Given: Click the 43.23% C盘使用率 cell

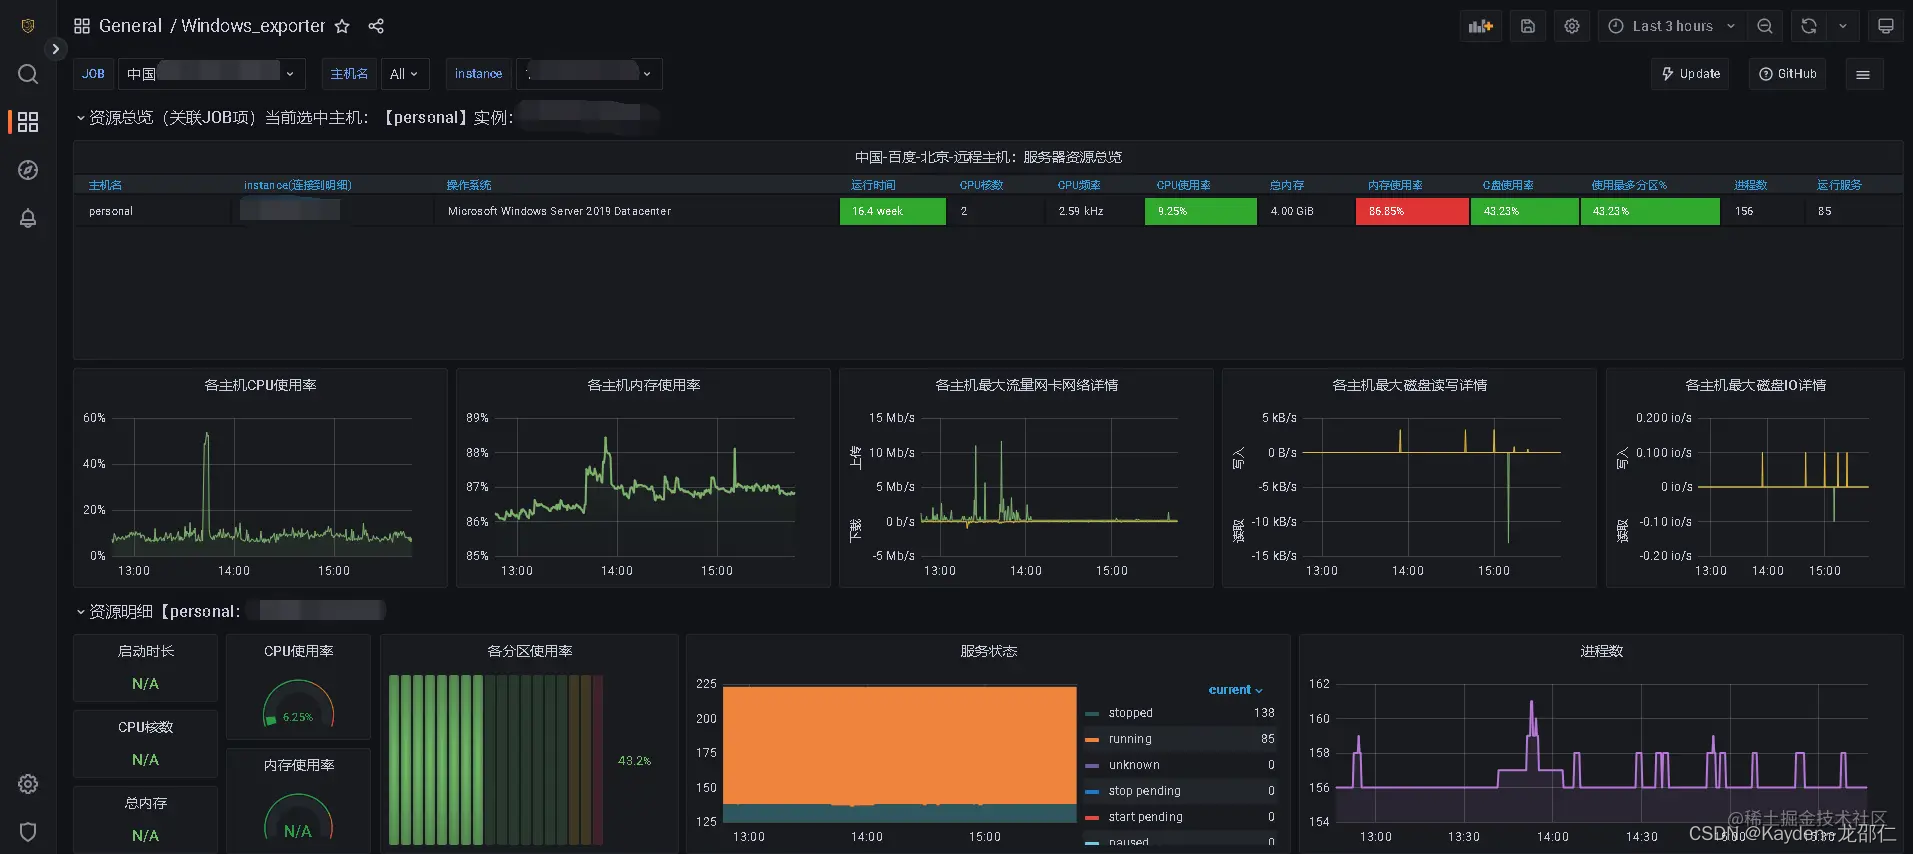Looking at the screenshot, I should [x=1524, y=211].
